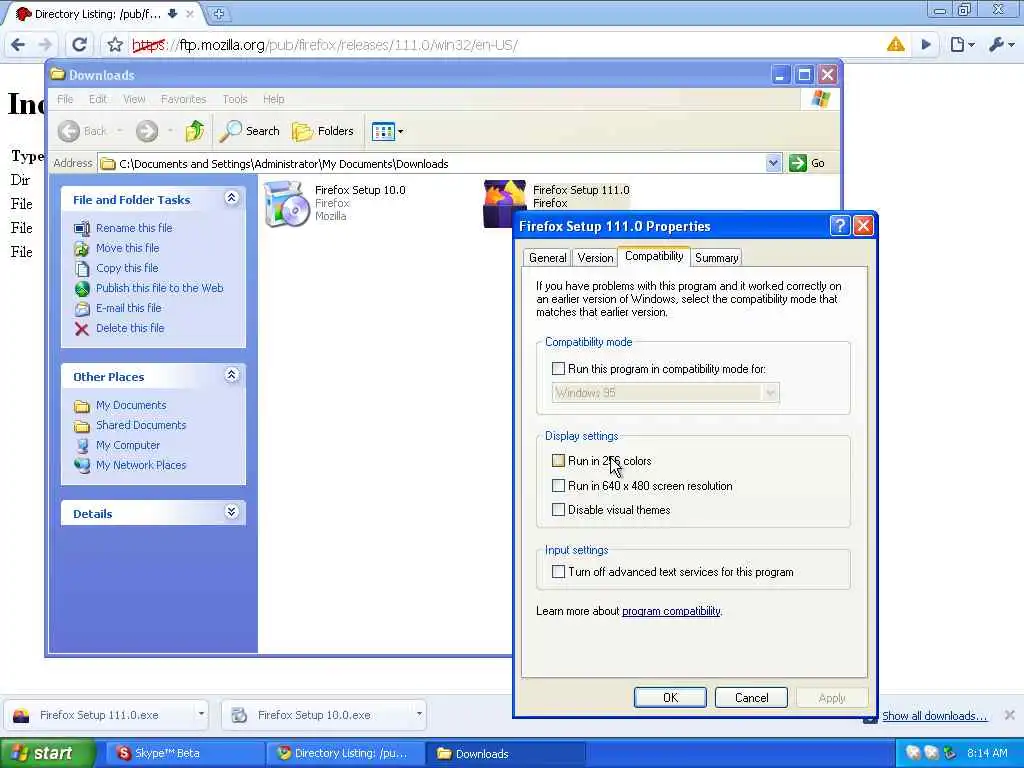Screen dimensions: 1024x768
Task: Open Firefox Setup 111.0.exe download item
Action: (99, 715)
